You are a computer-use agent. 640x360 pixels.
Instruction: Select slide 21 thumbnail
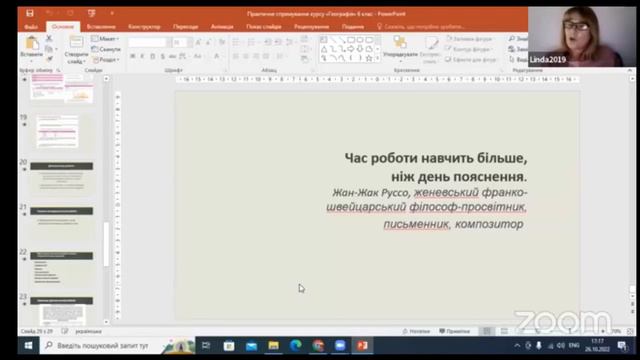pos(62,223)
